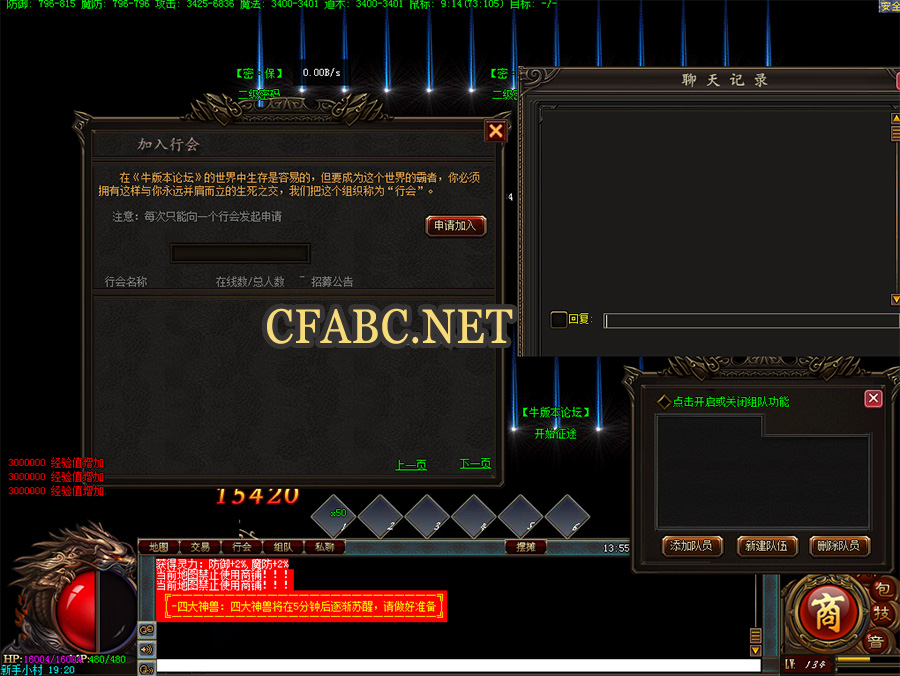This screenshot has height=676, width=900.
Task: Click the 申请加入 apply button
Action: [456, 226]
